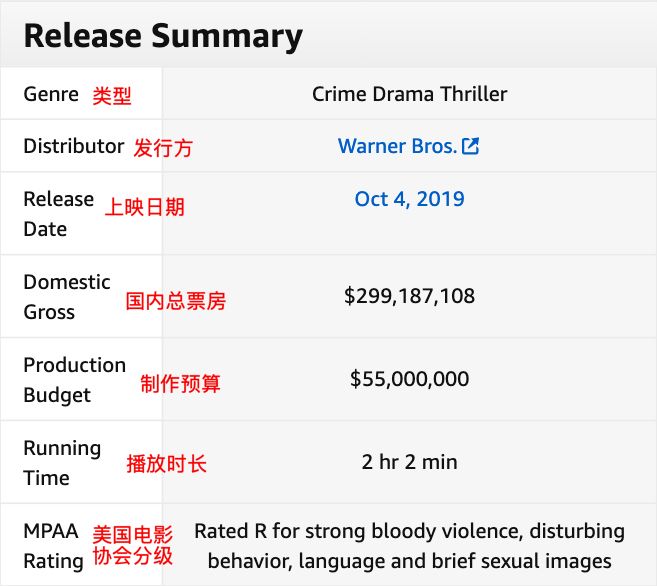Click the red 发行方 annotation beside Distributor

coord(163,148)
